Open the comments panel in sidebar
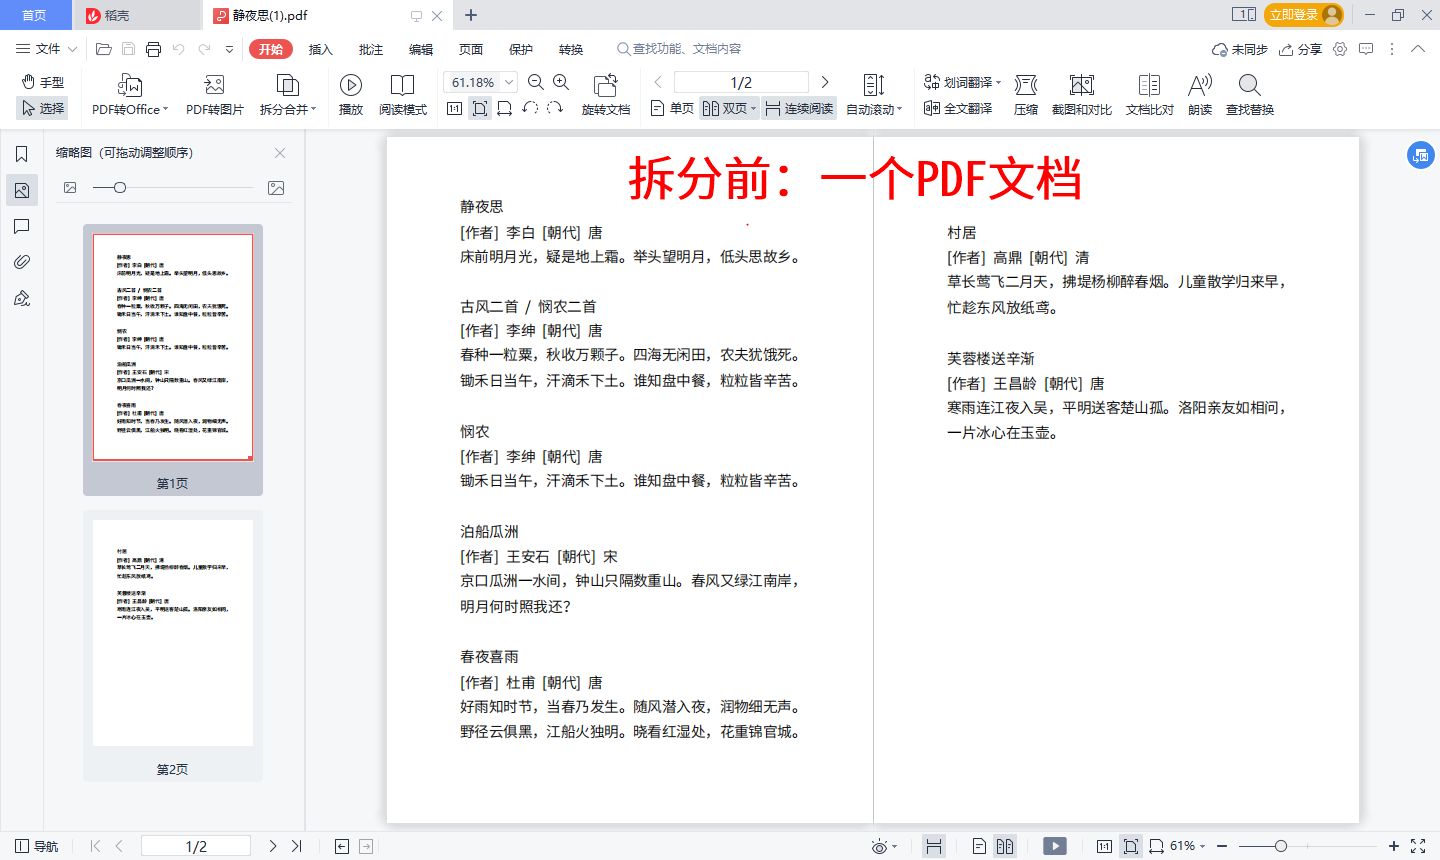 pos(21,227)
